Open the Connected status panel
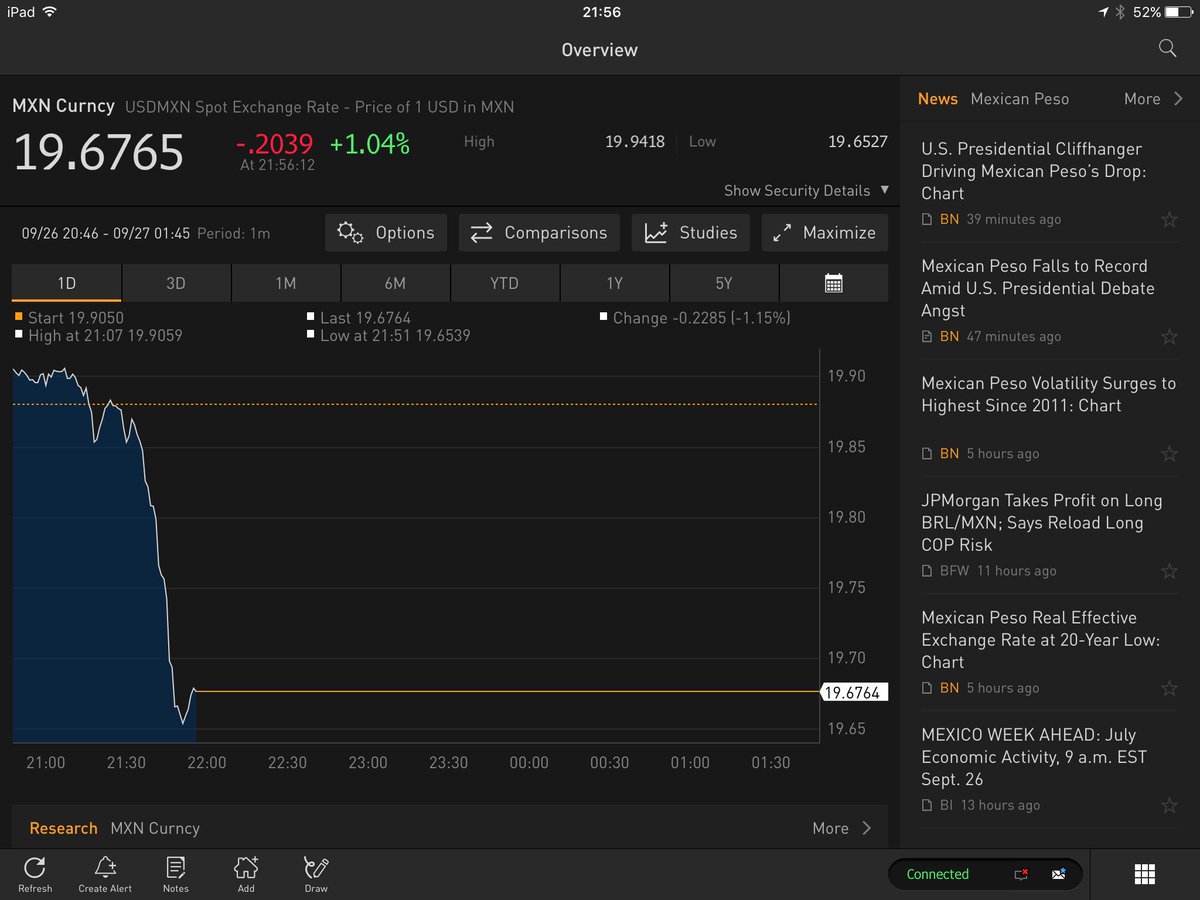1200x900 pixels. [937, 873]
